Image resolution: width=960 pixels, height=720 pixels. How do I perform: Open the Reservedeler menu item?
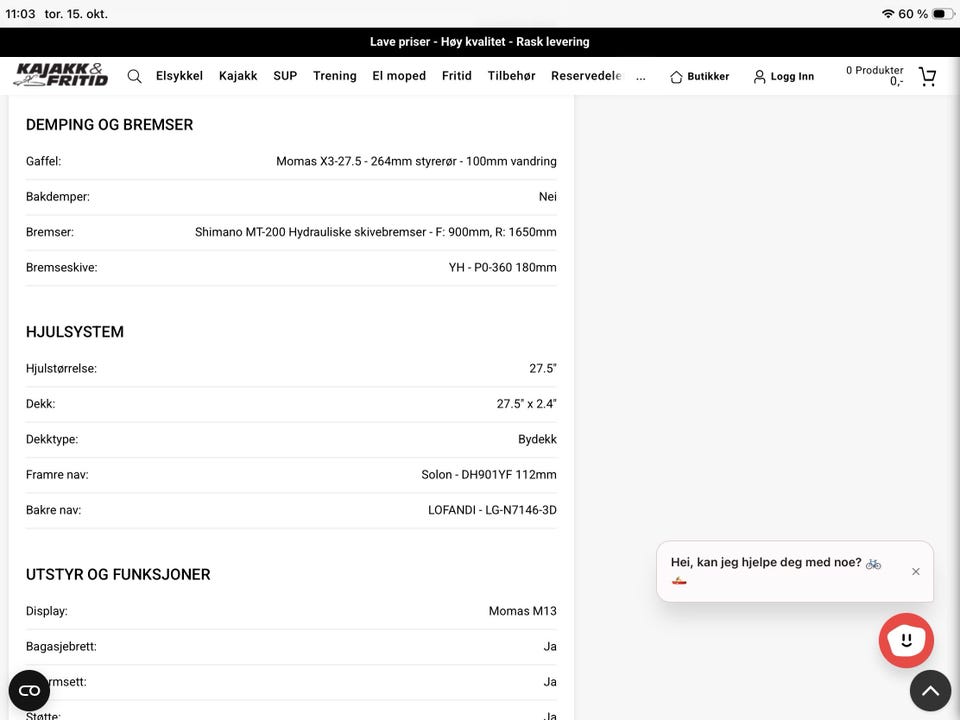[x=587, y=76]
